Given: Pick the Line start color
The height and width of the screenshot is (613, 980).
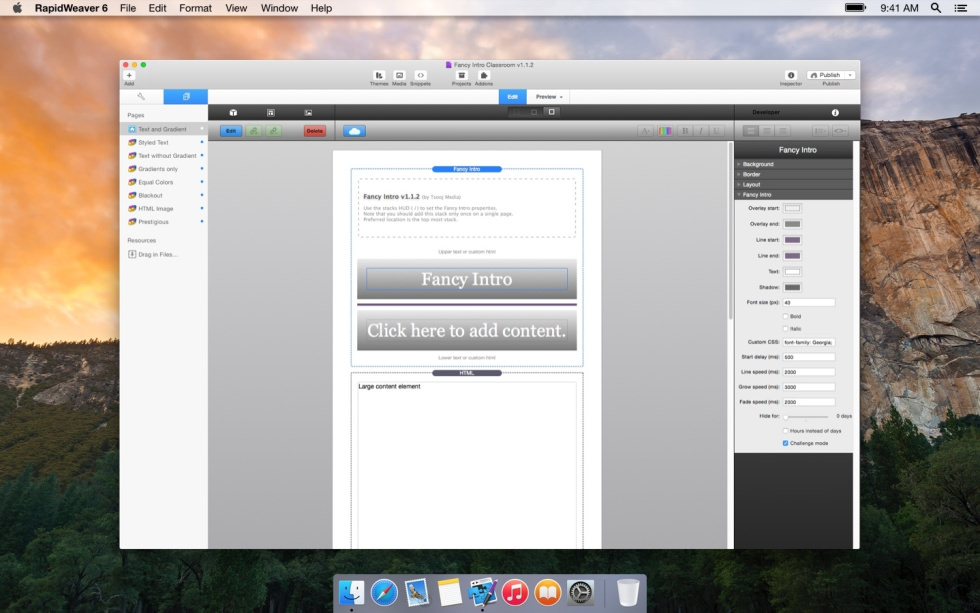Looking at the screenshot, I should tap(792, 240).
